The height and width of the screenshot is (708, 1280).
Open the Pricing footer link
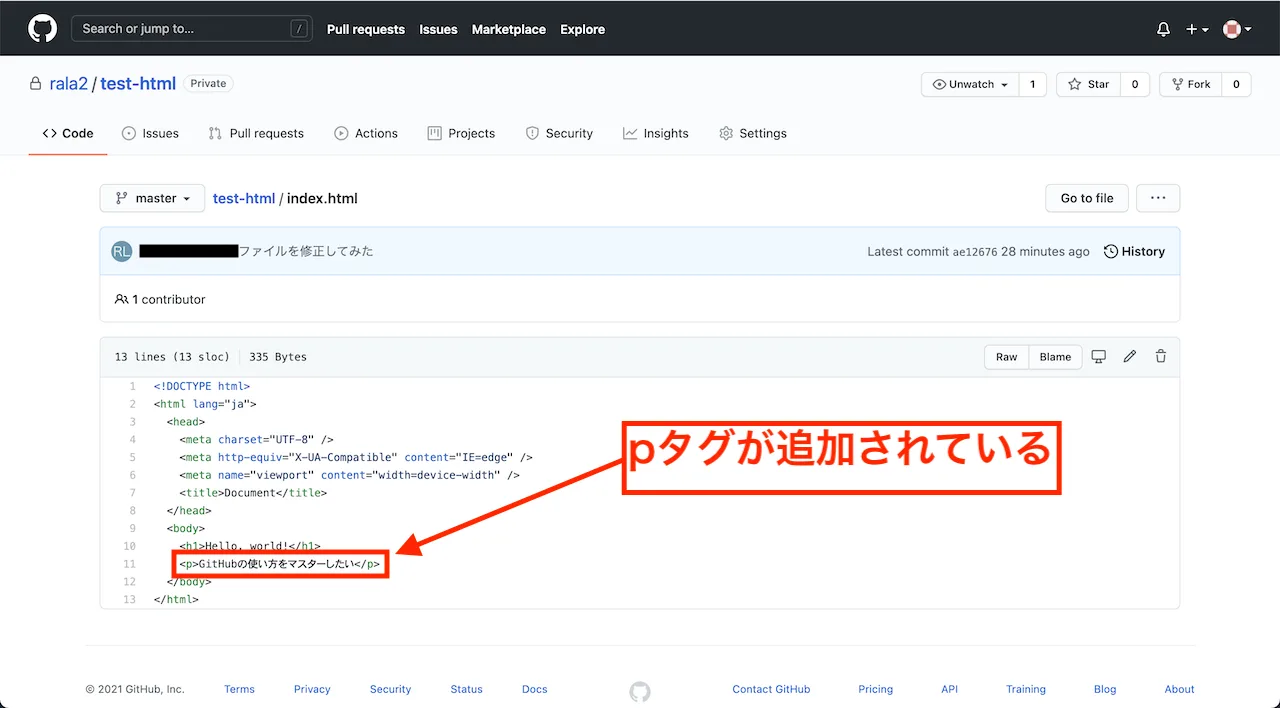(x=875, y=689)
